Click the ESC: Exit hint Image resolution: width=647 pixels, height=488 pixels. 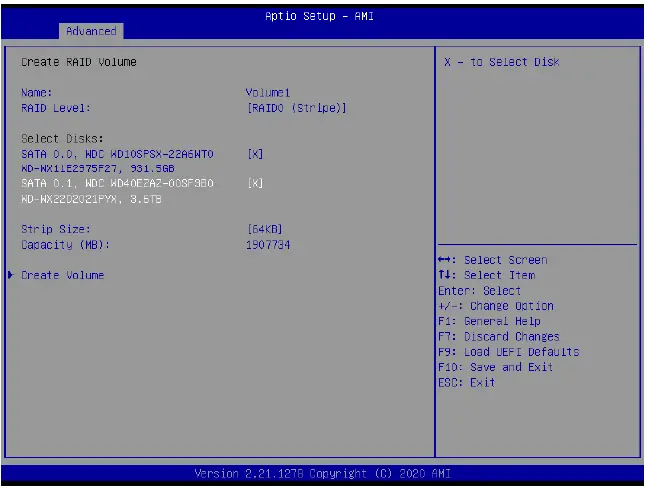pyautogui.click(x=467, y=383)
